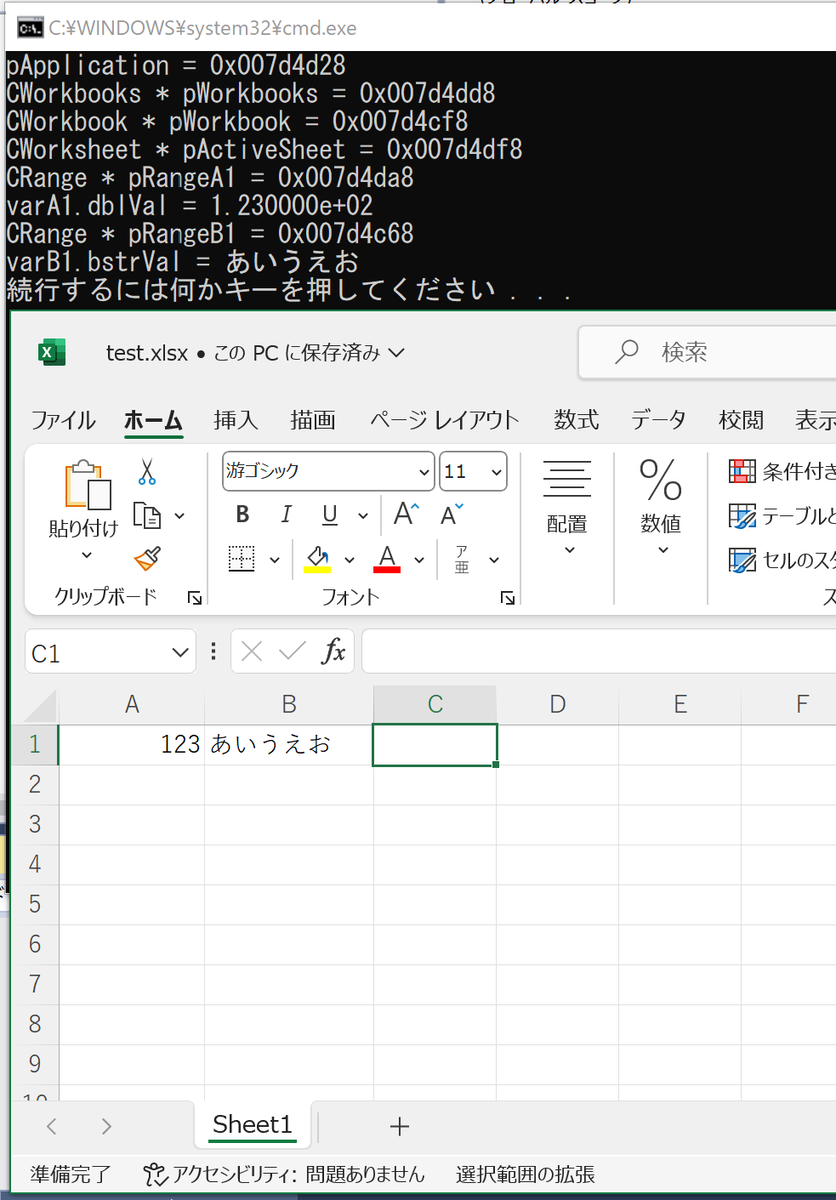Select row 5 header
This screenshot has height=1200, width=836.
click(35, 904)
